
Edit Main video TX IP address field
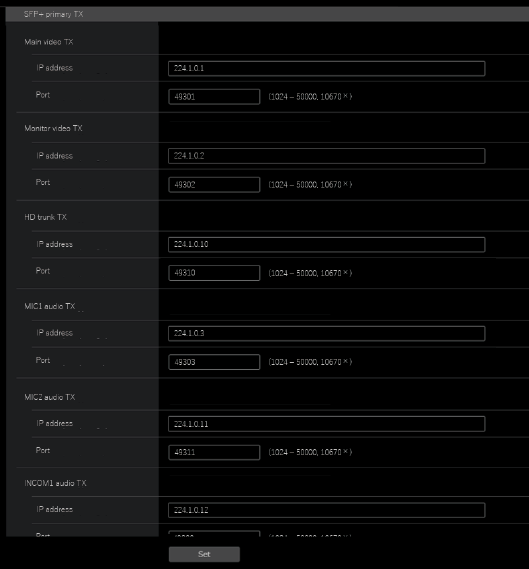(x=327, y=69)
